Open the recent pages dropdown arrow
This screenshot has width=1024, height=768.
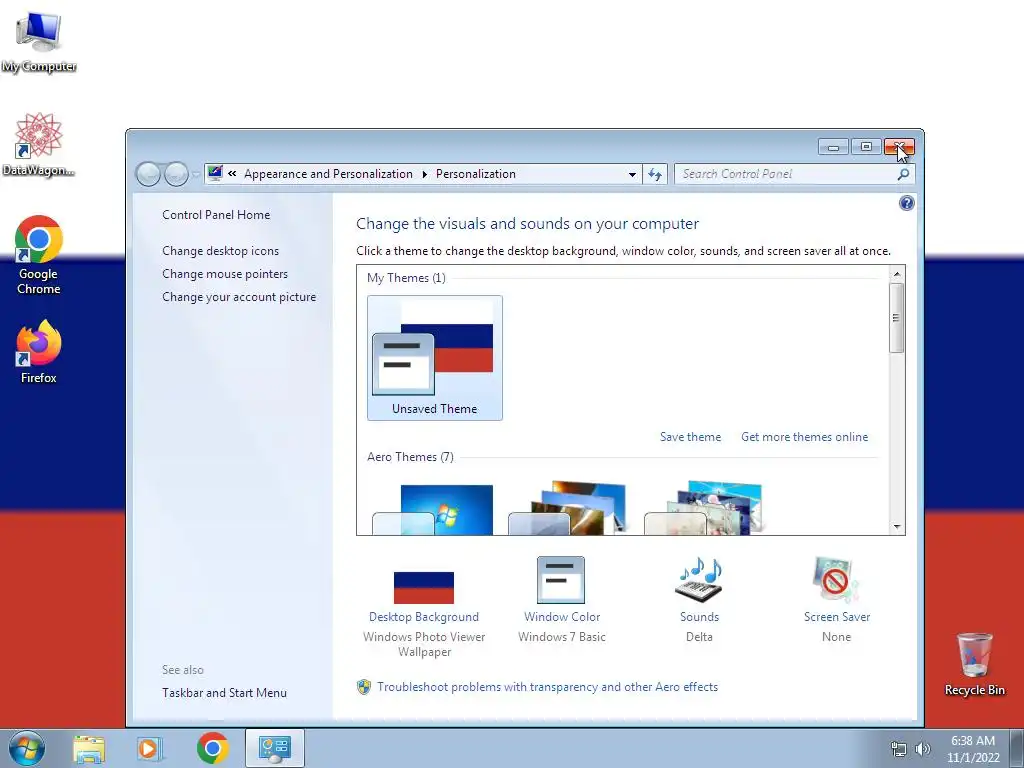[x=196, y=174]
